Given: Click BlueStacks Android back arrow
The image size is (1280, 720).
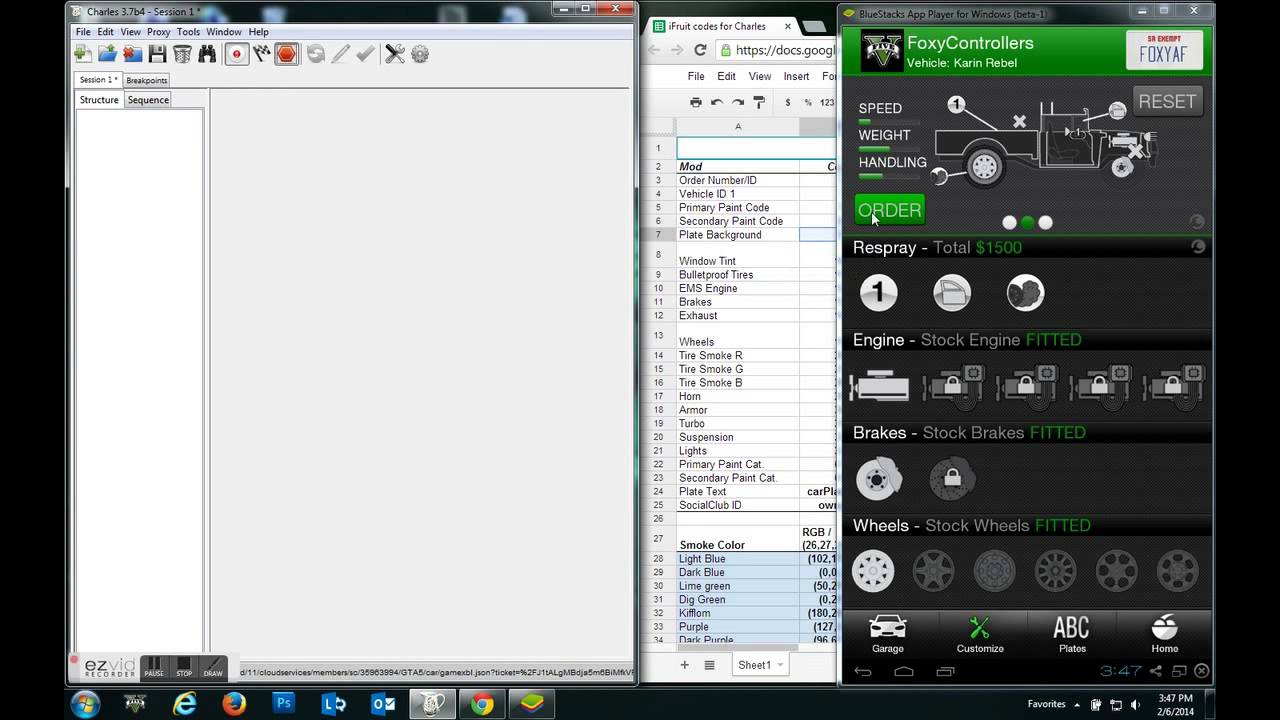Looking at the screenshot, I should (862, 671).
